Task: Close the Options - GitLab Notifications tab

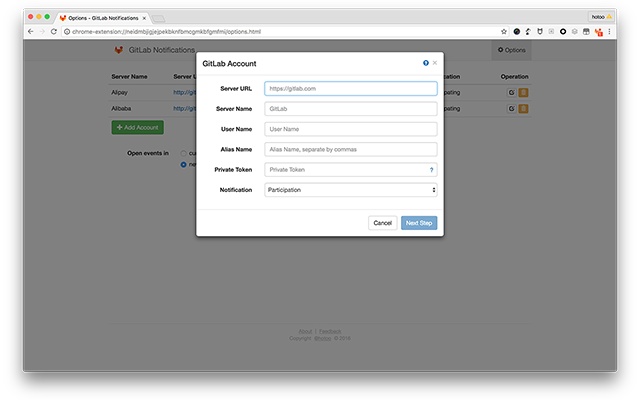Action: point(144,18)
